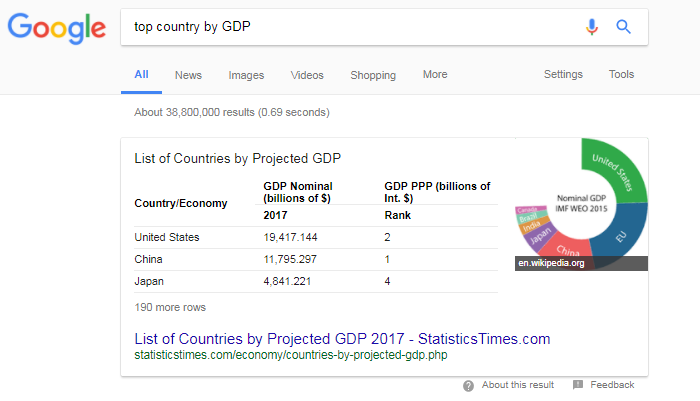
Task: Open the Tools filter options
Action: [621, 74]
